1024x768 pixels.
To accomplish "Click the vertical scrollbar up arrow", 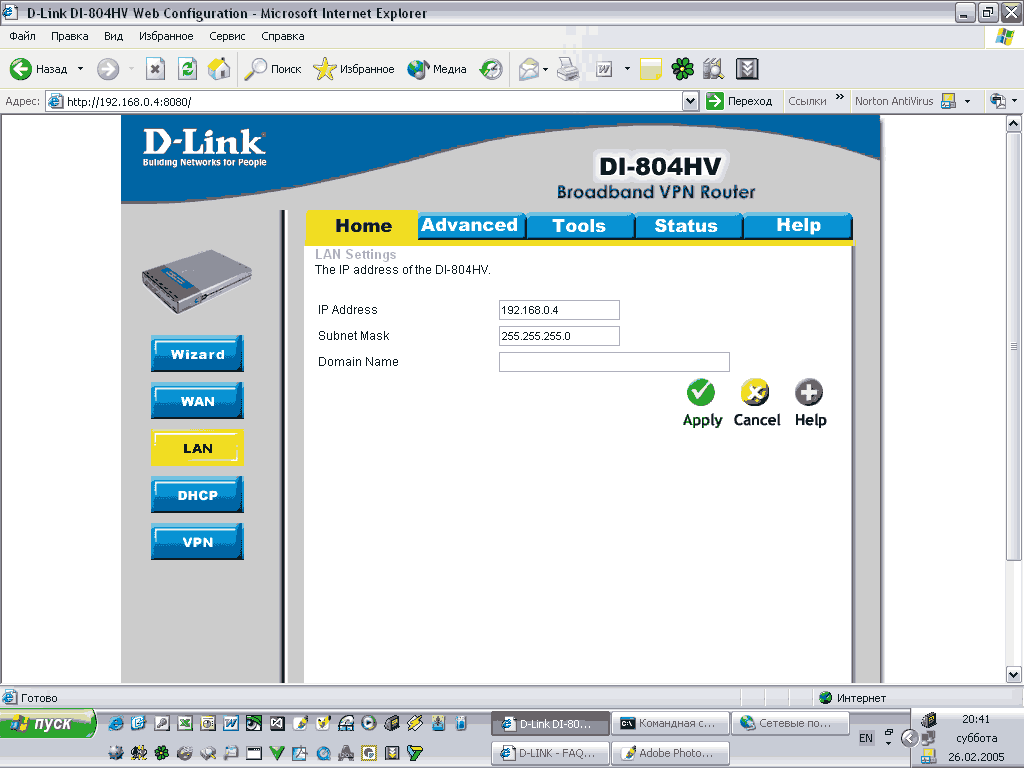I will (1014, 123).
